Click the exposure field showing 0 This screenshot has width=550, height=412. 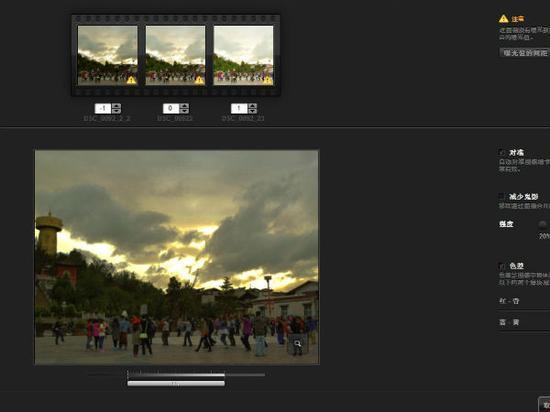(171, 108)
